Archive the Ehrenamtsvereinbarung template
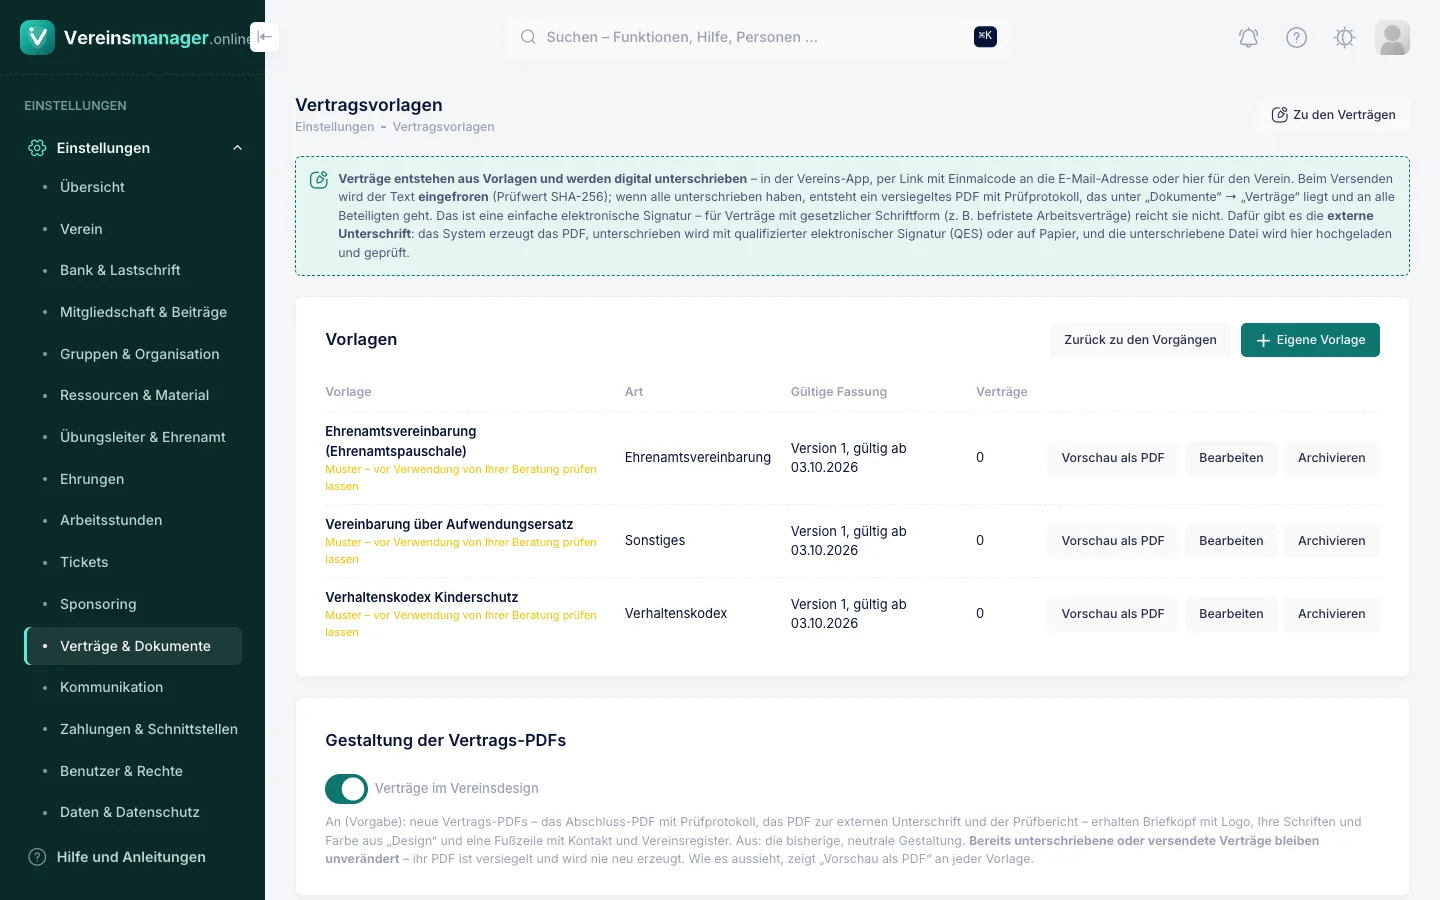 (x=1332, y=458)
